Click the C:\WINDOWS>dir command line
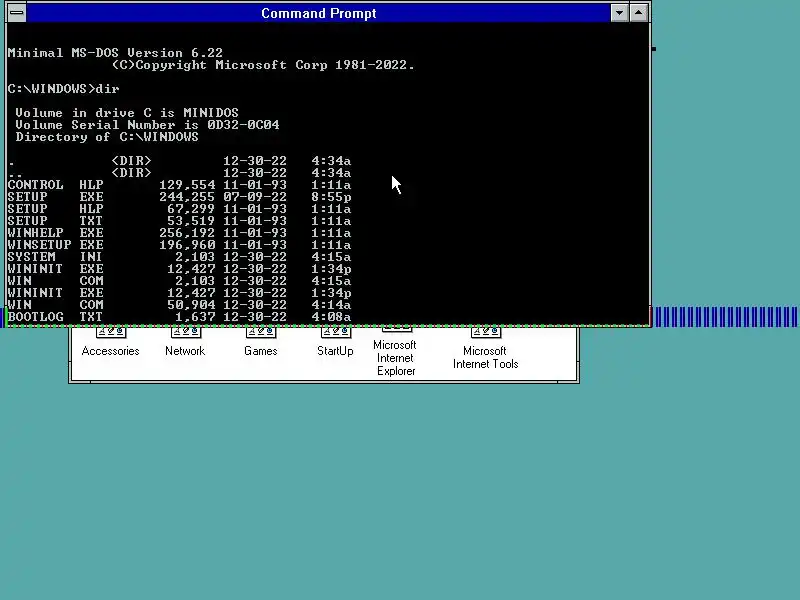This screenshot has height=600, width=800. pos(63,89)
